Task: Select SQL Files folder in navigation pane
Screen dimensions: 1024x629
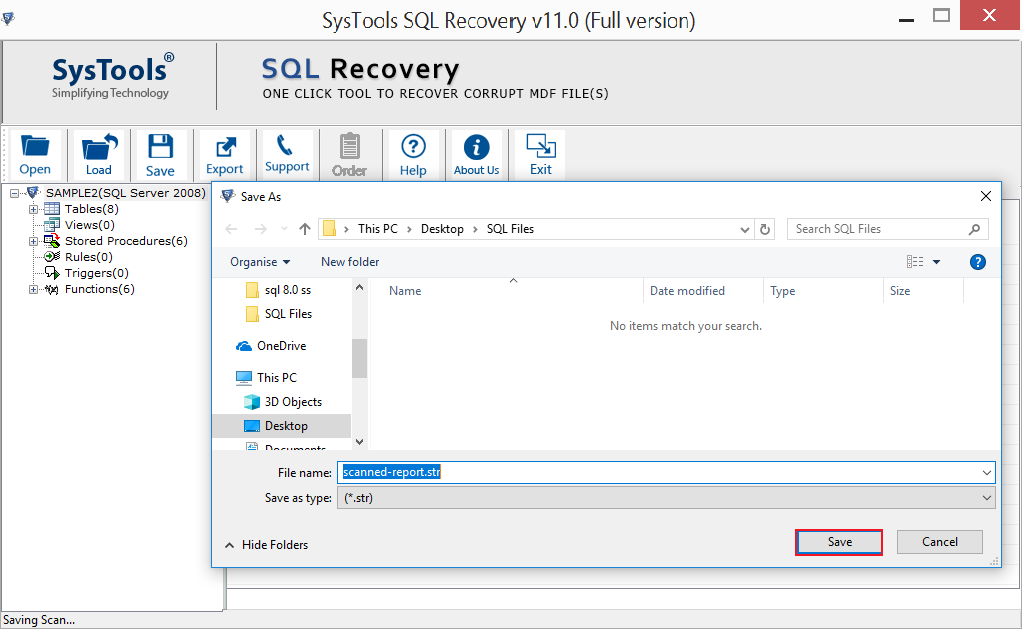Action: coord(288,314)
